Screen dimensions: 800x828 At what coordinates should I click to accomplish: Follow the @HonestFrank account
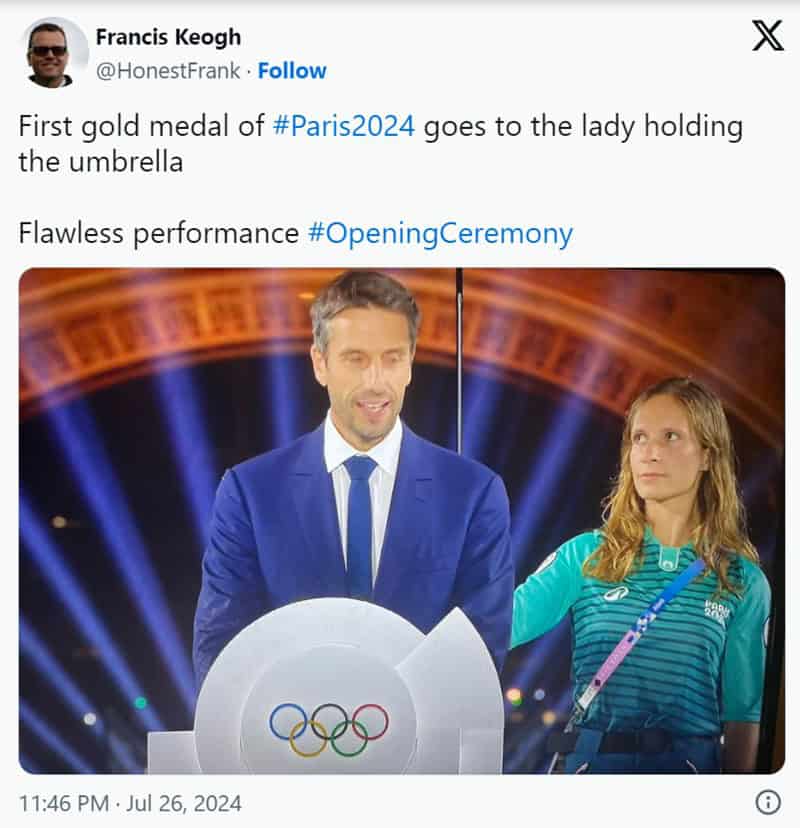291,71
